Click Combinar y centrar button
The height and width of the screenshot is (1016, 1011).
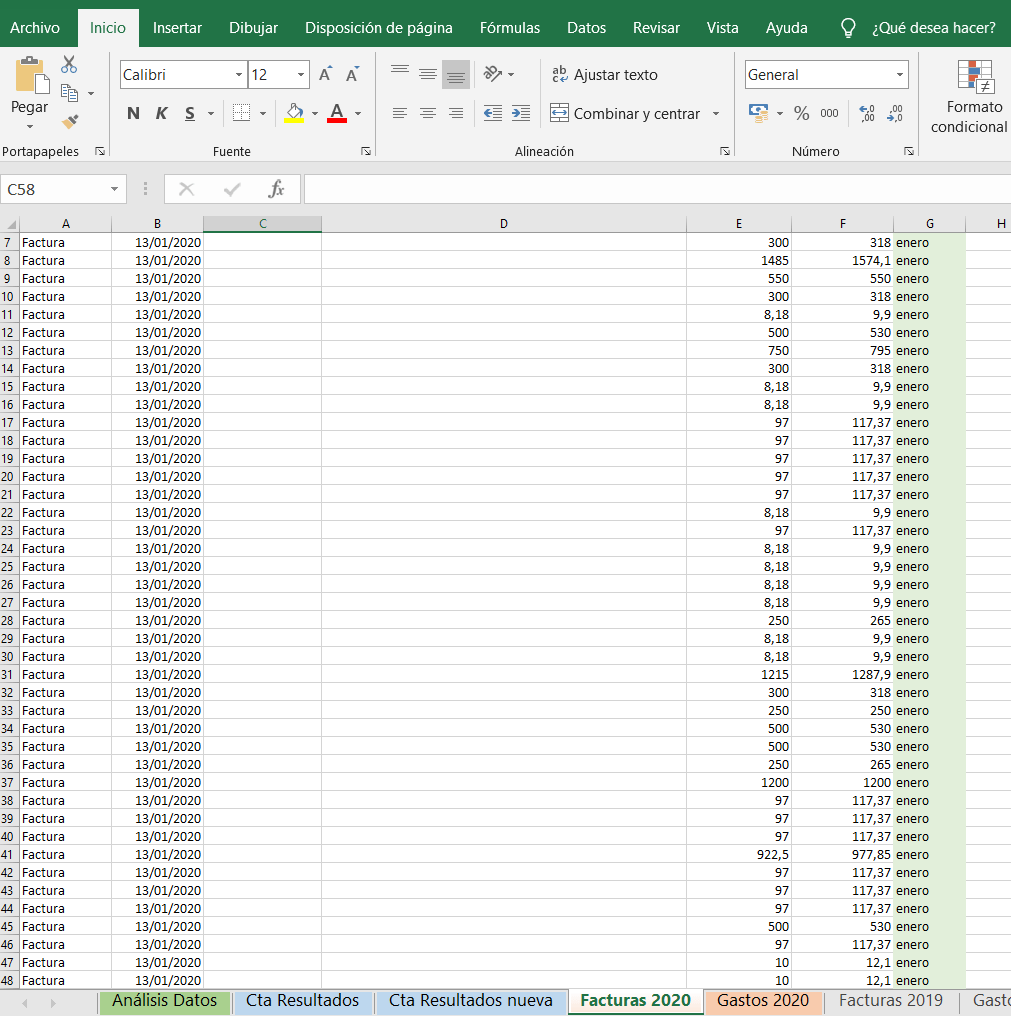point(626,113)
